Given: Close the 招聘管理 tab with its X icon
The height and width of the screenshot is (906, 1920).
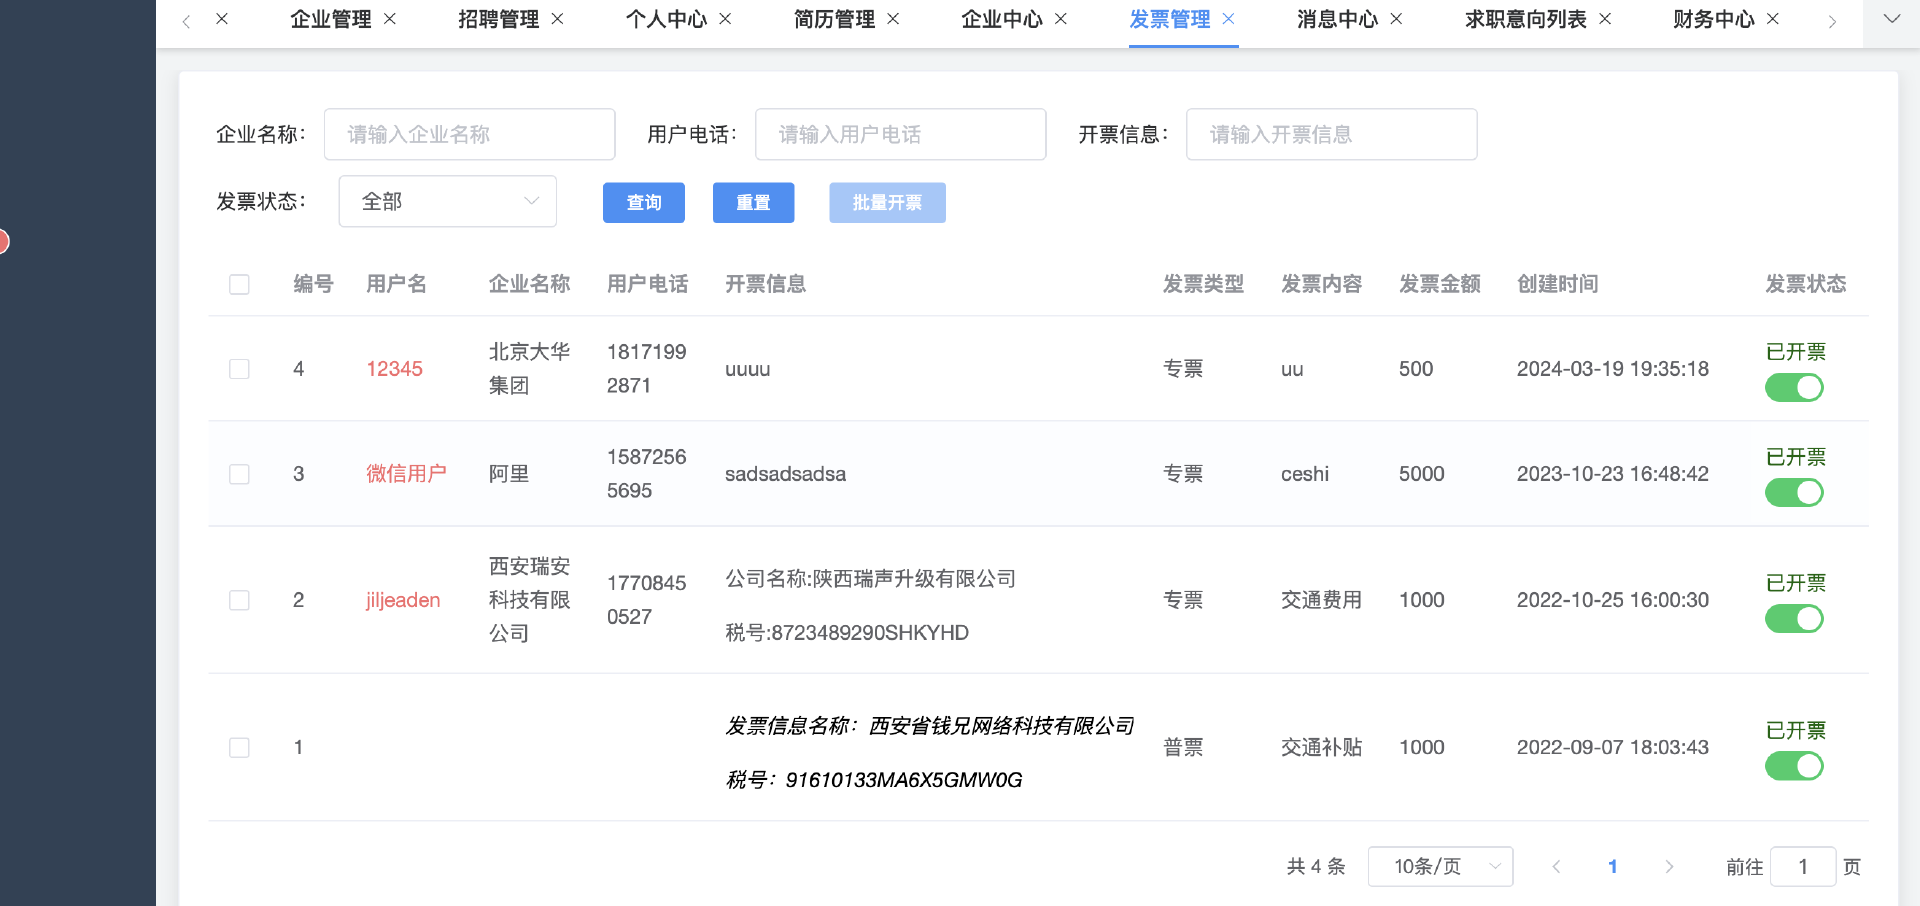Looking at the screenshot, I should point(558,19).
